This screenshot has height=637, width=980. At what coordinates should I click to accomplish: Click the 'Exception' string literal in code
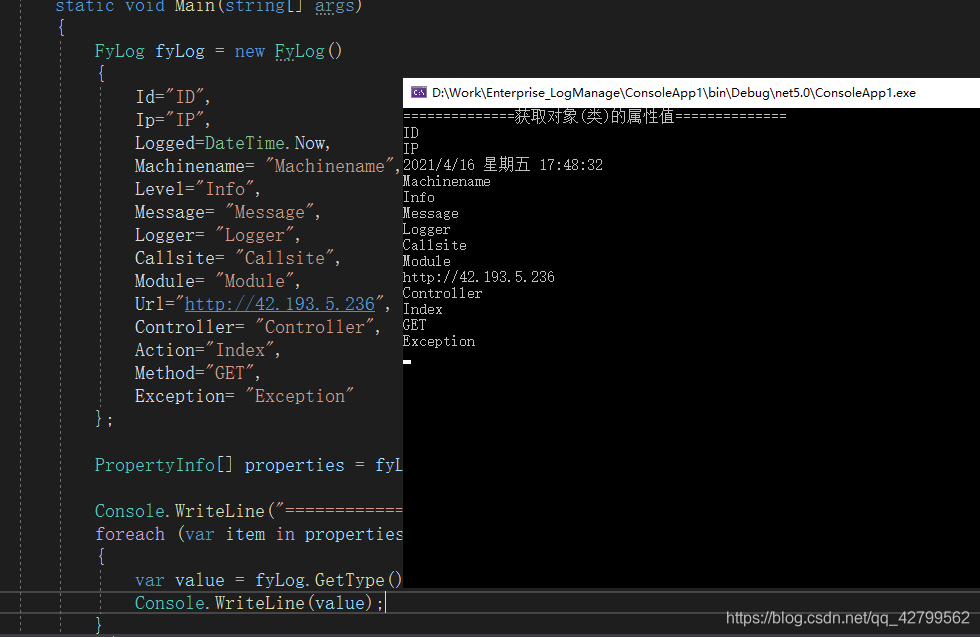[x=299, y=396]
